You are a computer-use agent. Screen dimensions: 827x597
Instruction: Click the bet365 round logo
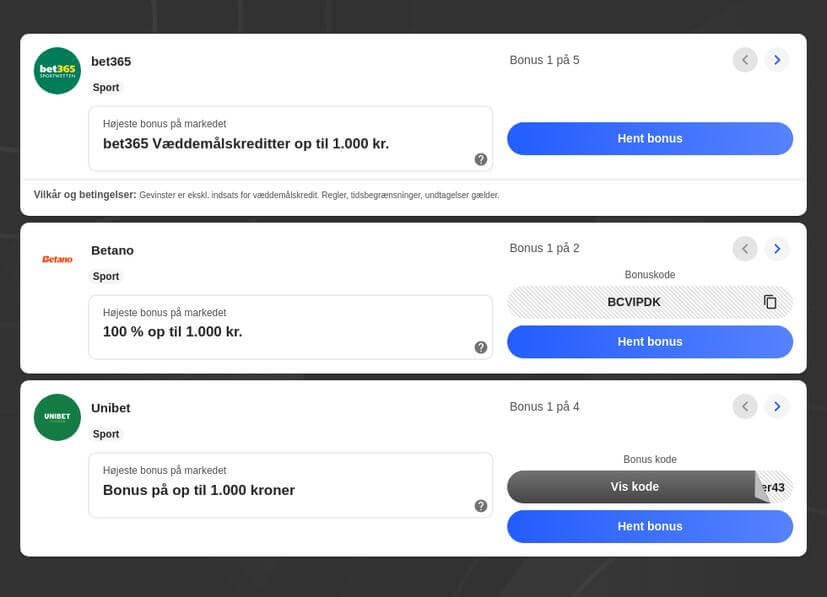point(57,71)
